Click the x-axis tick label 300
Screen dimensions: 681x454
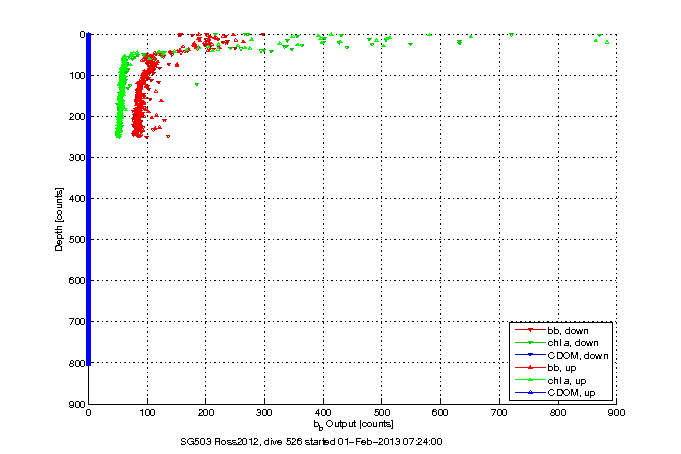[x=264, y=412]
